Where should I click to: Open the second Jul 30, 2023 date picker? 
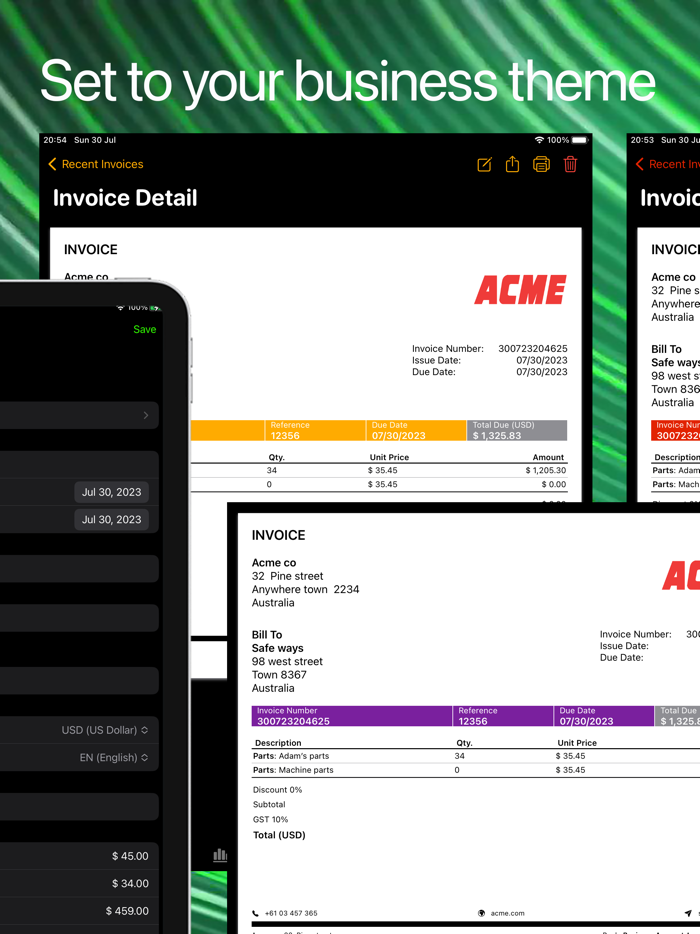click(111, 520)
